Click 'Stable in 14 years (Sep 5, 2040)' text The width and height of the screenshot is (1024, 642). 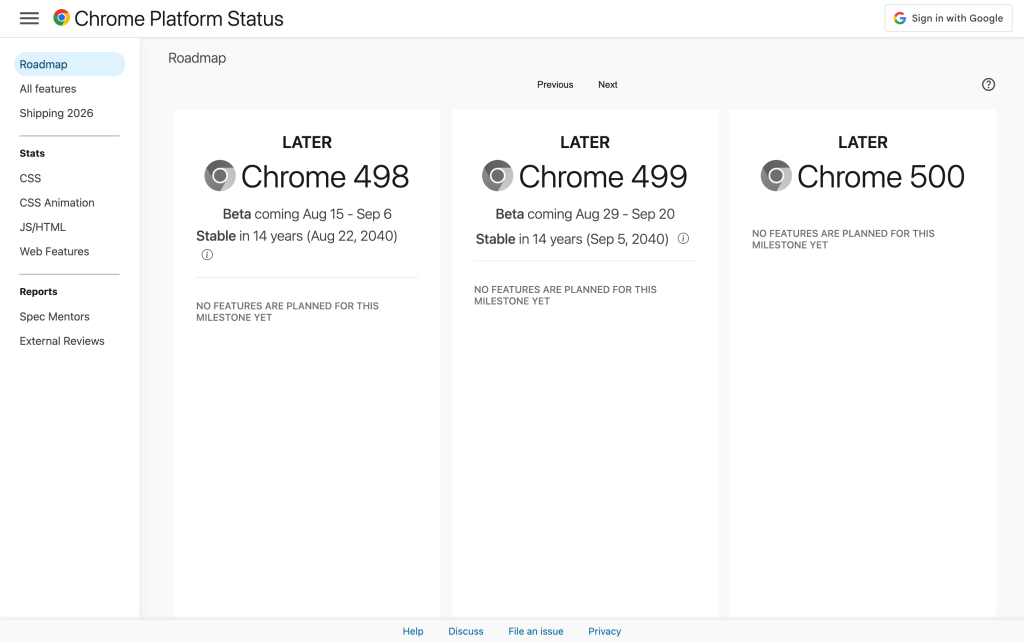(572, 239)
